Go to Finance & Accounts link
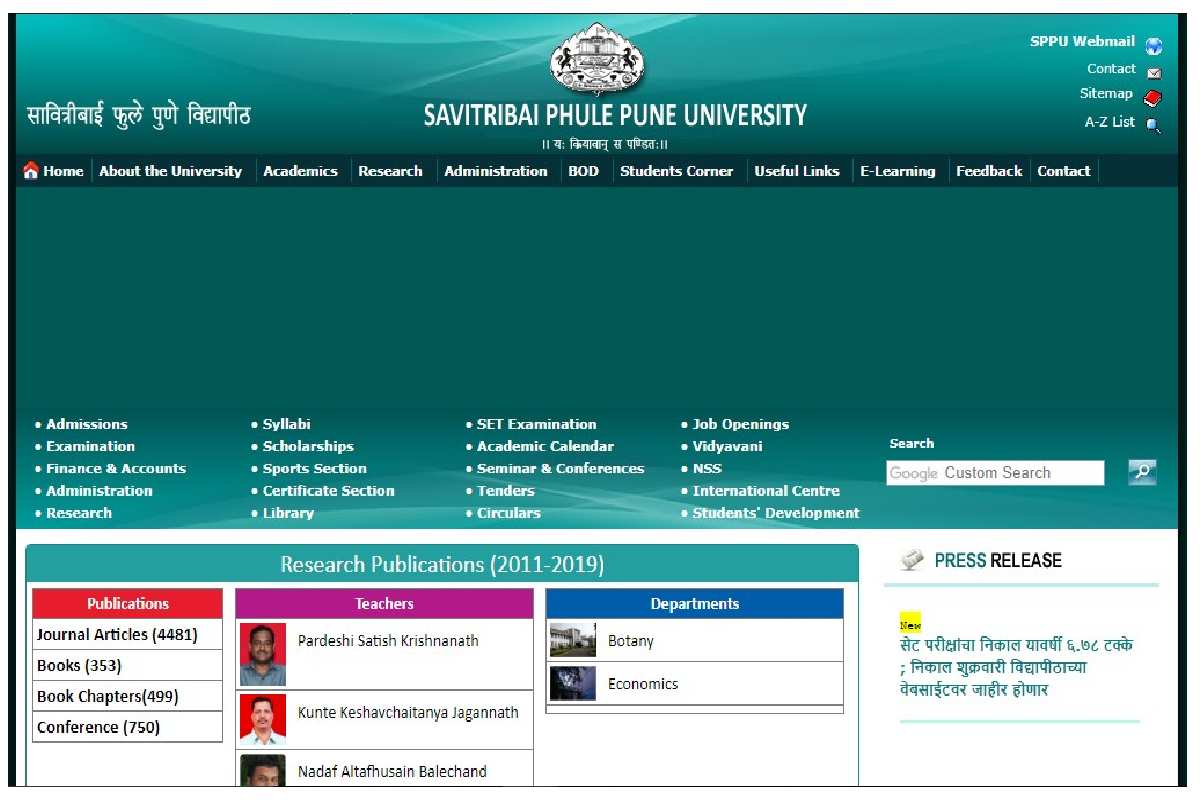Image resolution: width=1200 pixels, height=800 pixels. [x=116, y=468]
